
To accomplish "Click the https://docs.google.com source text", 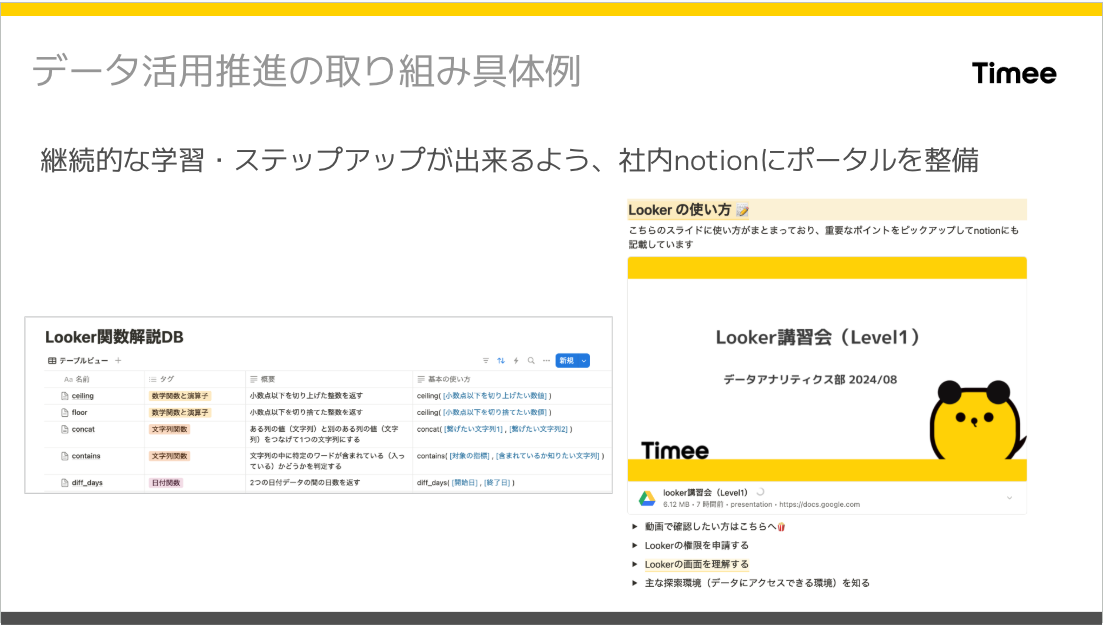I will (820, 505).
